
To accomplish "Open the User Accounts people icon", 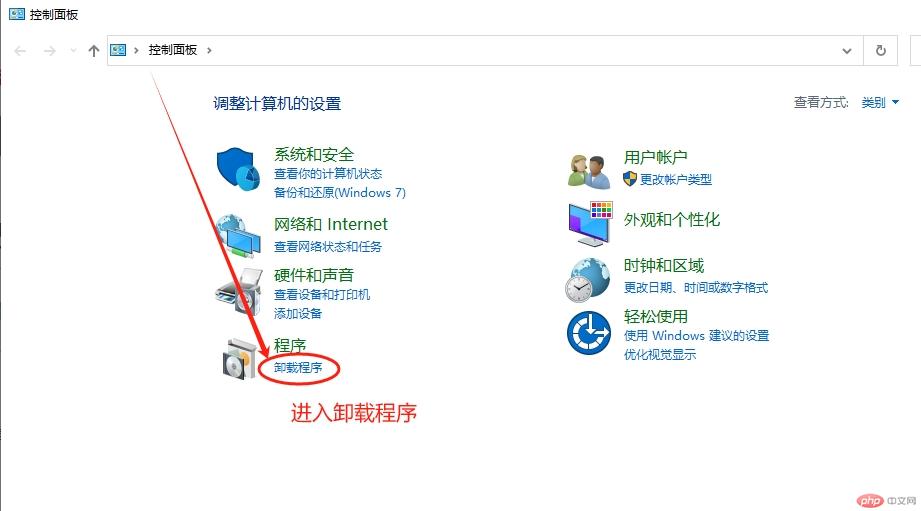I will 589,171.
